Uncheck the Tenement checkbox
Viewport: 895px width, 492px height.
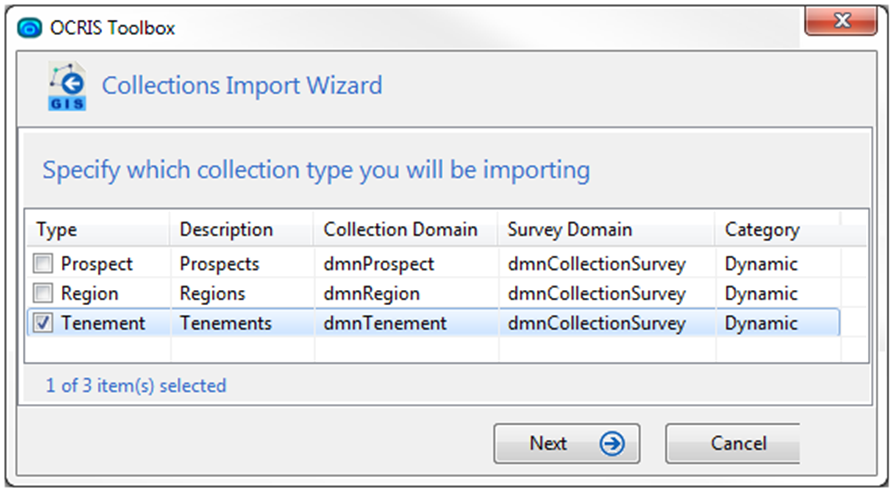(x=43, y=323)
